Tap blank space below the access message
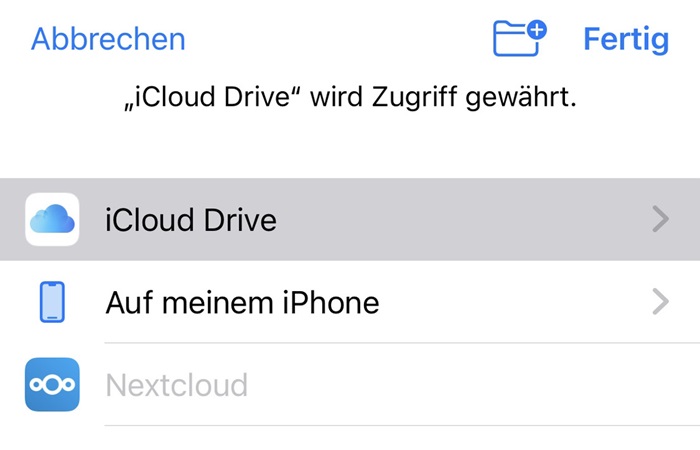Viewport: 700px width, 450px height. click(x=350, y=145)
